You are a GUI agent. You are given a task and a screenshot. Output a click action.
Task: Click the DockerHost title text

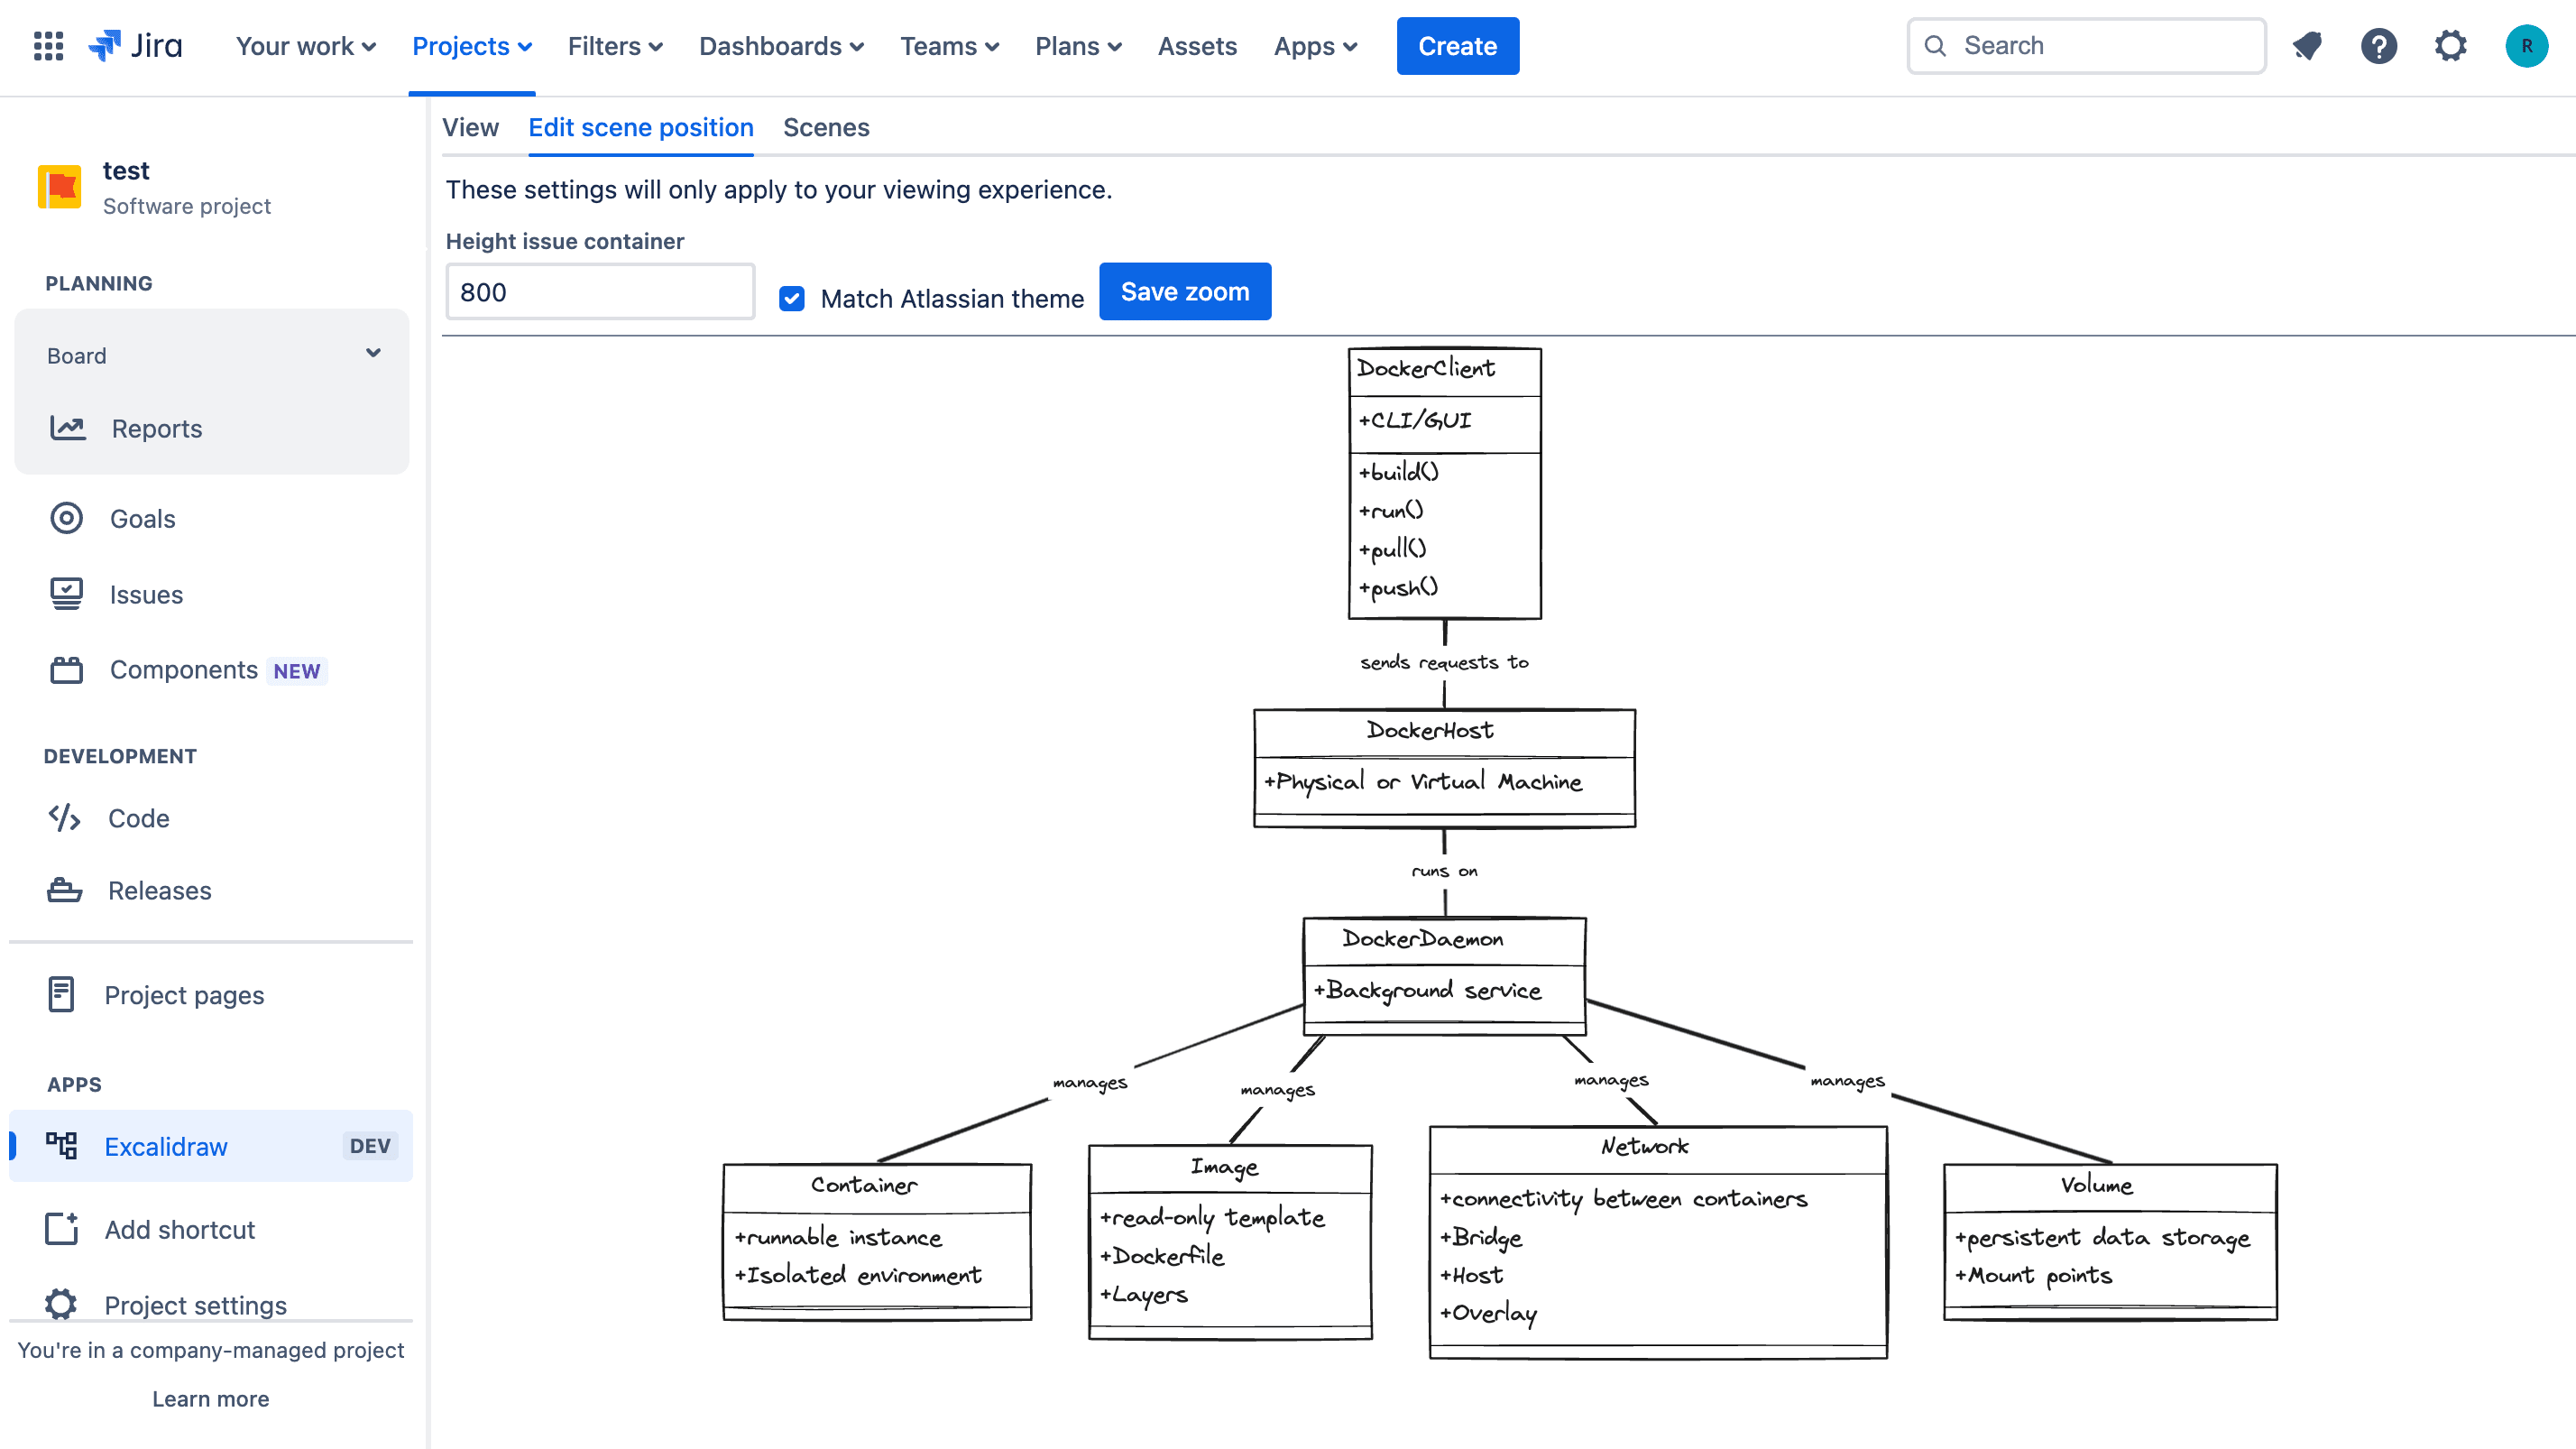(x=1430, y=730)
